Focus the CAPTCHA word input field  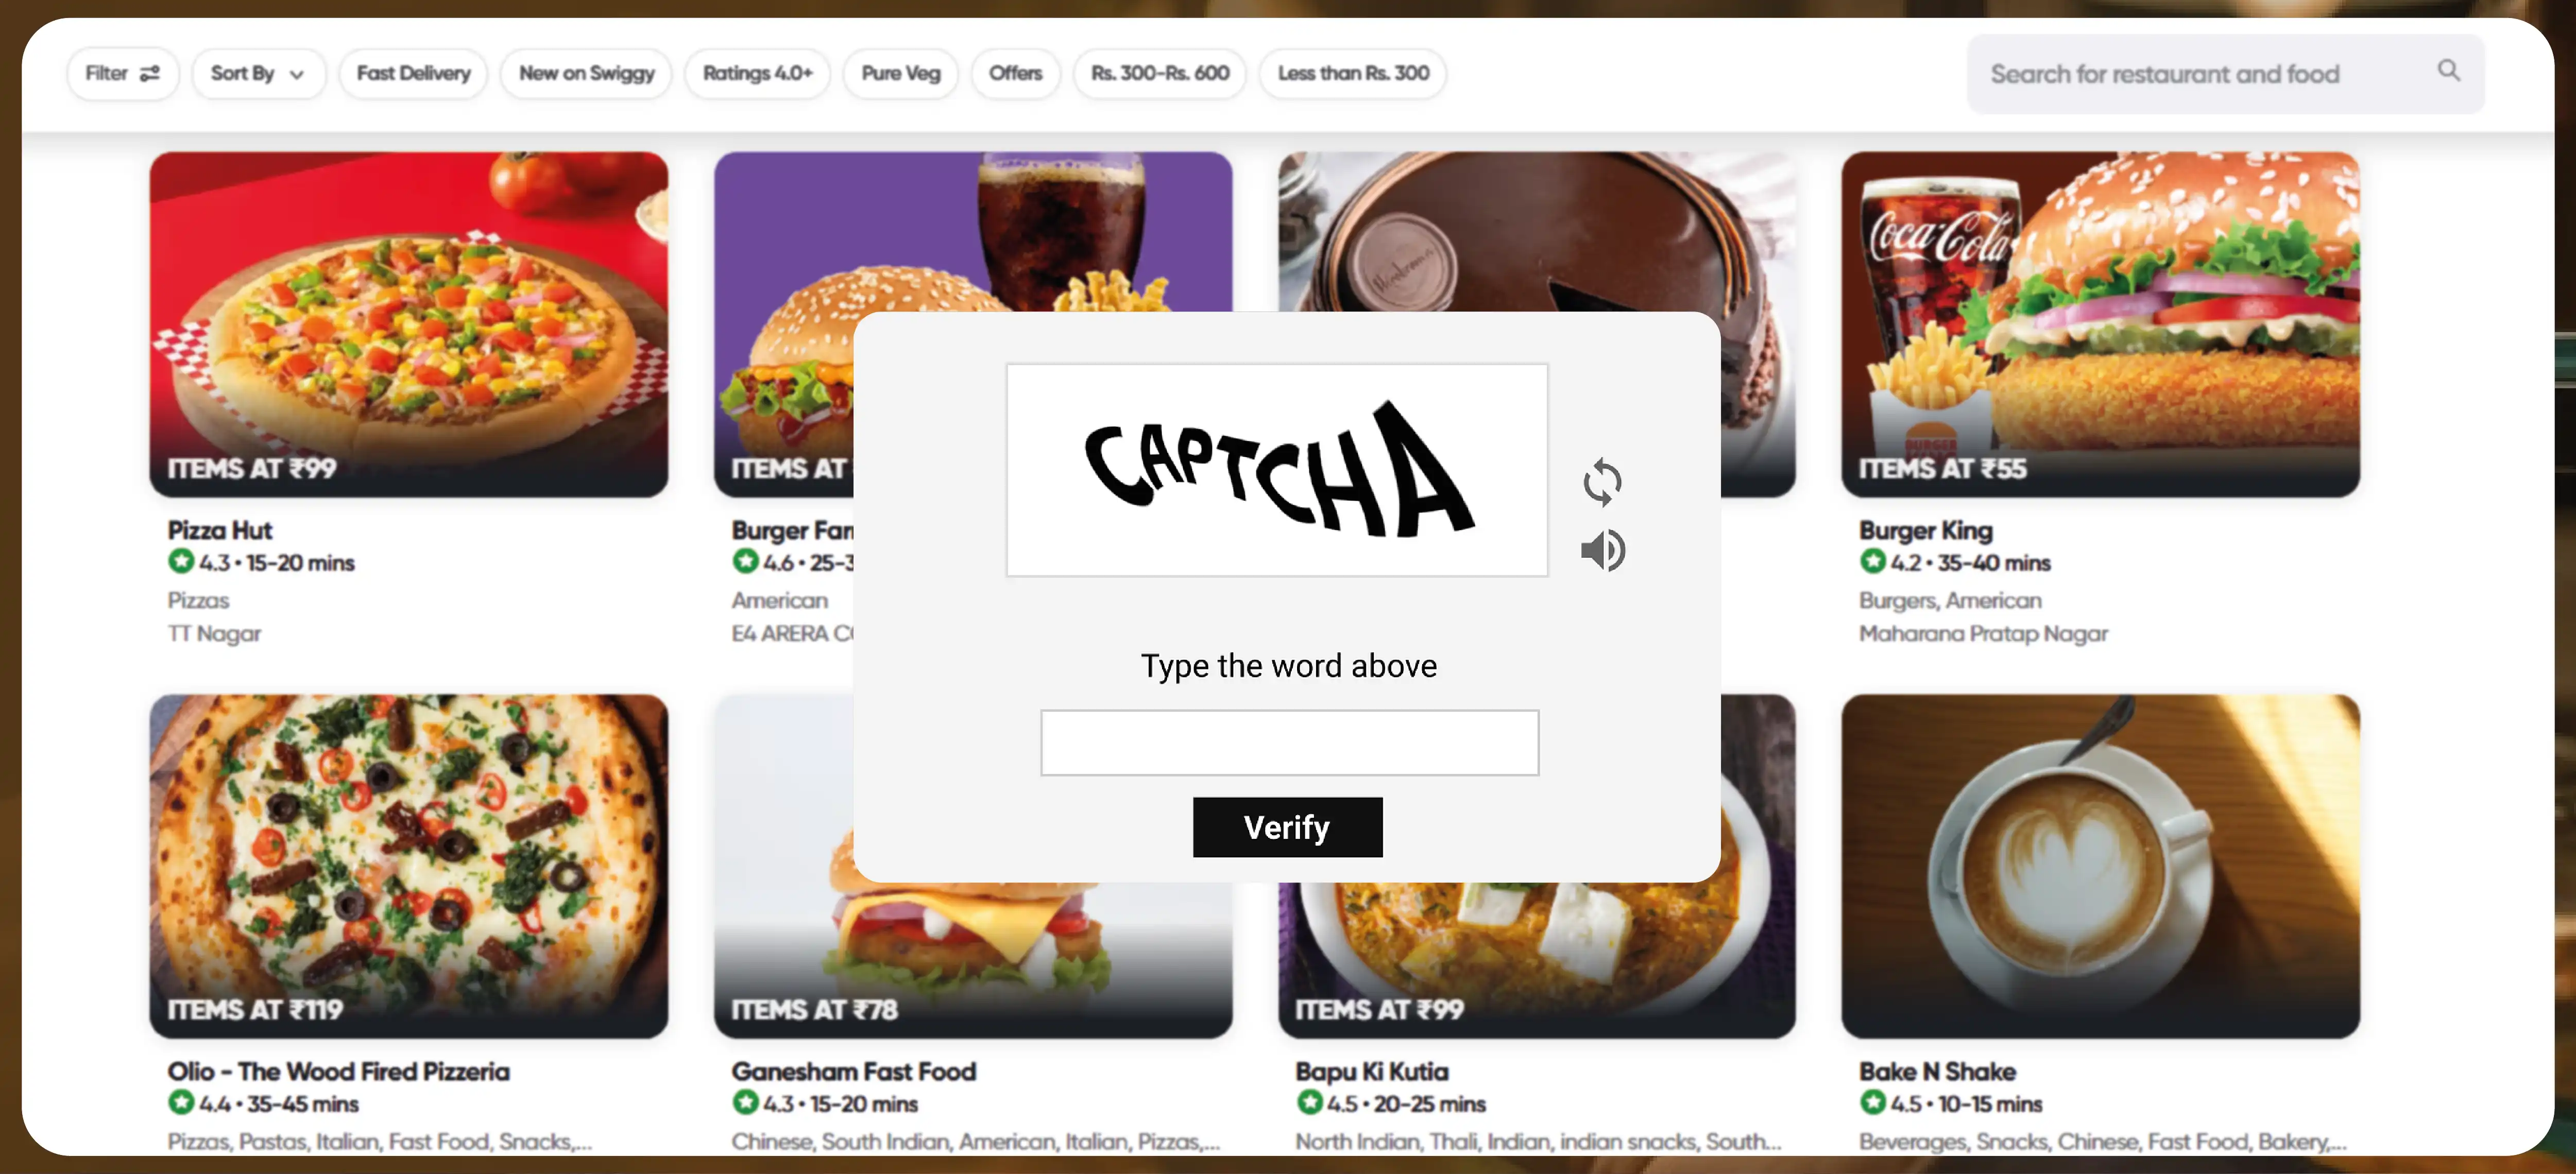(x=1289, y=742)
